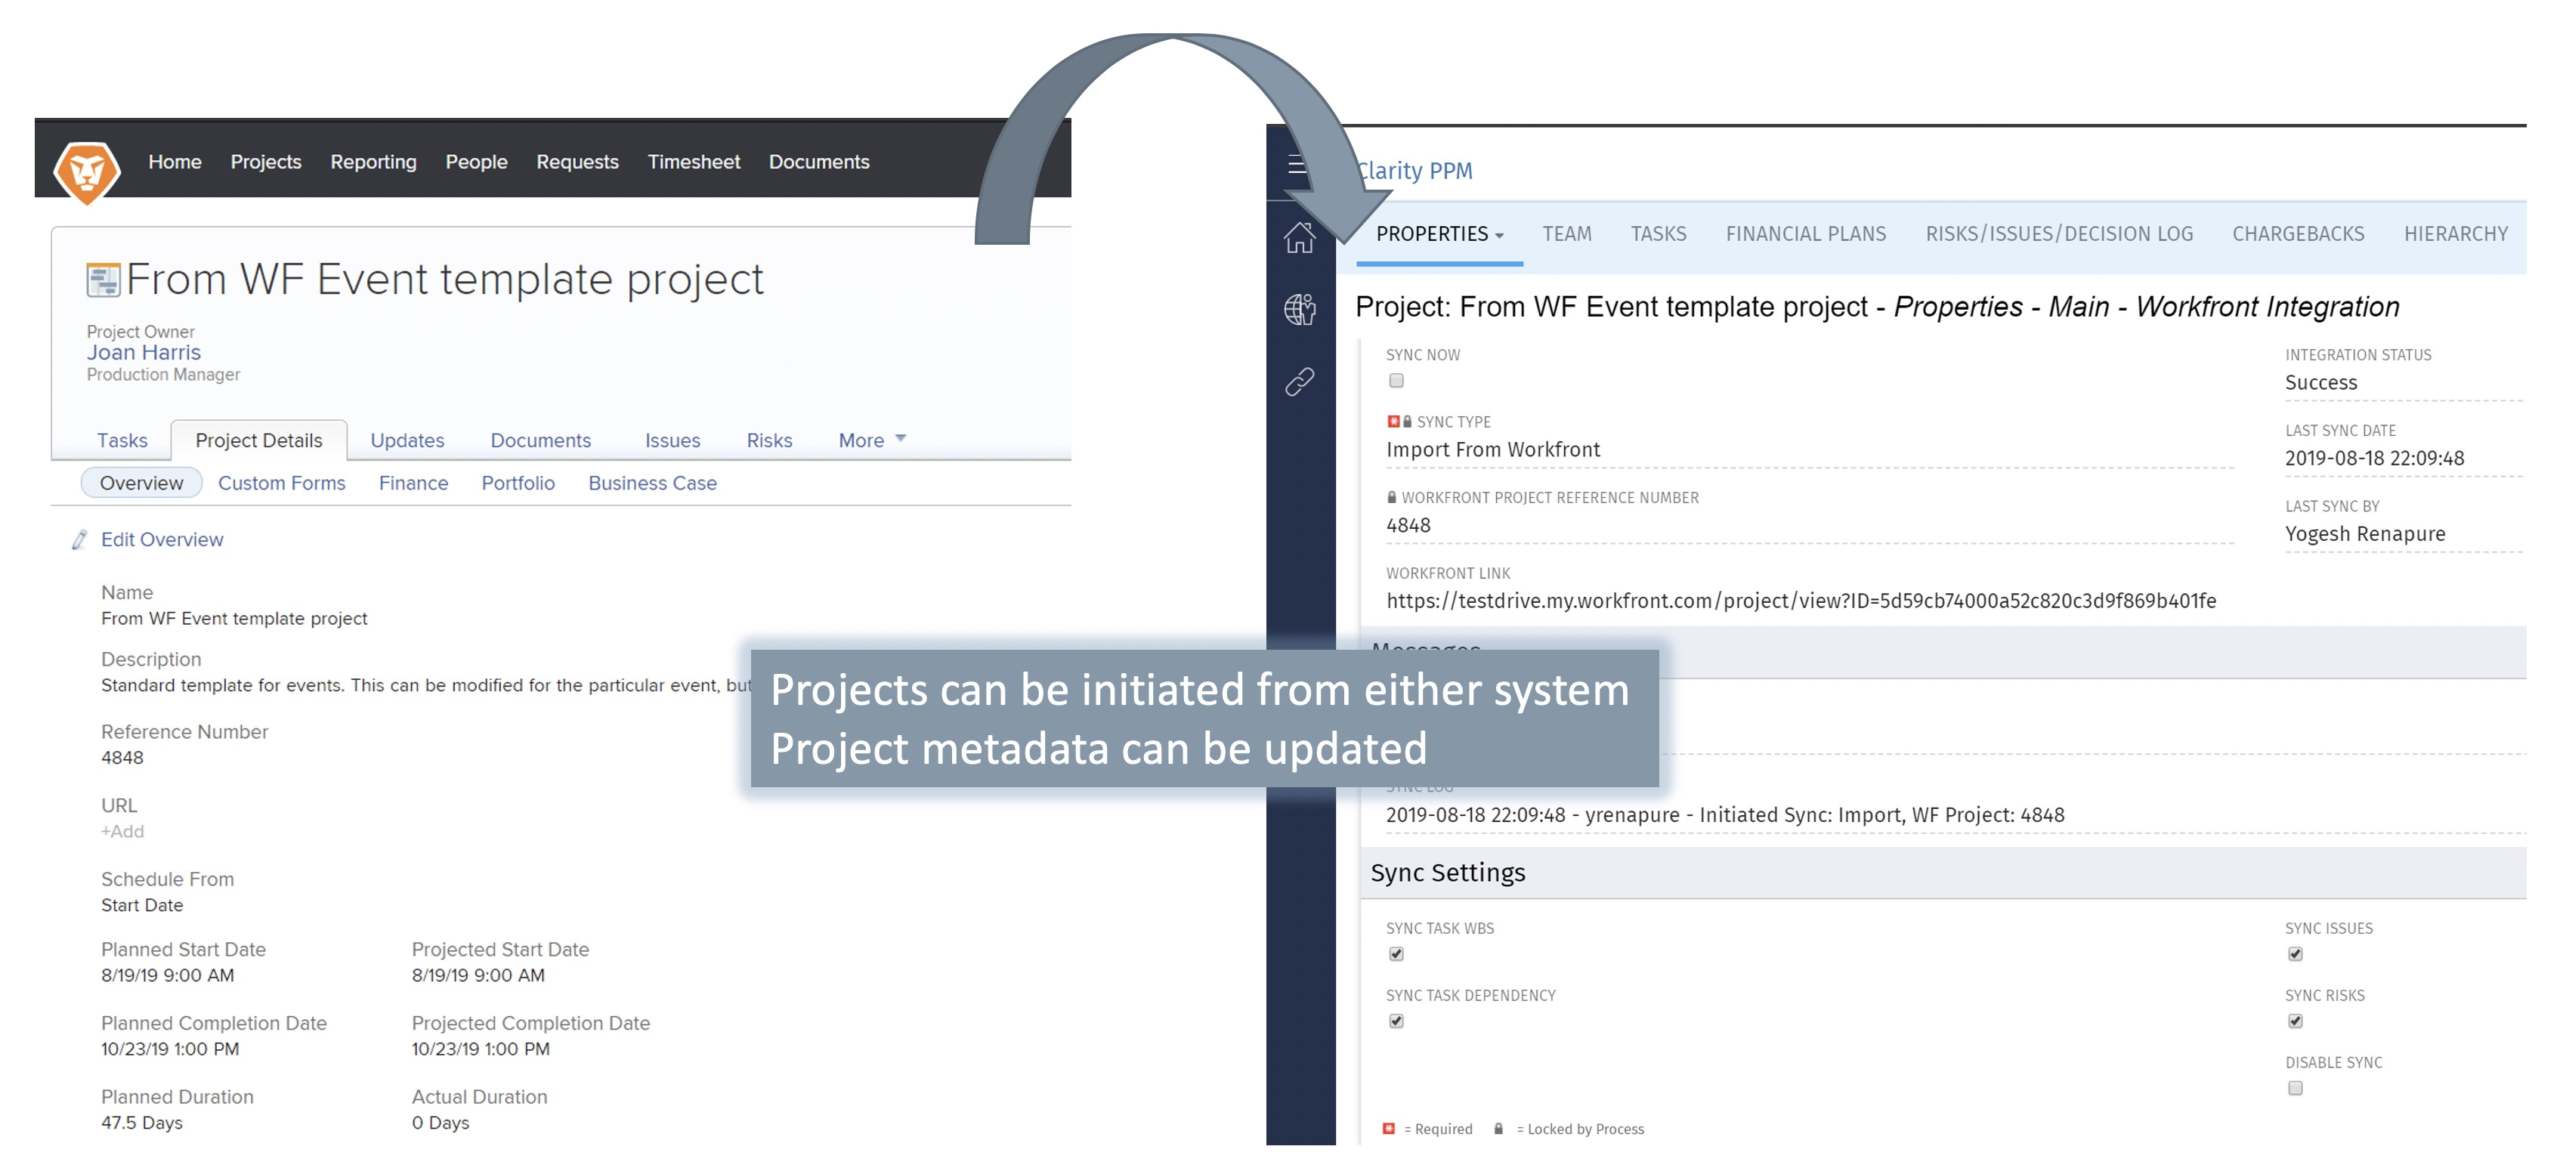
Task: Click the Projected Start Date 8/19/19 9:00 AM
Action: tap(478, 975)
